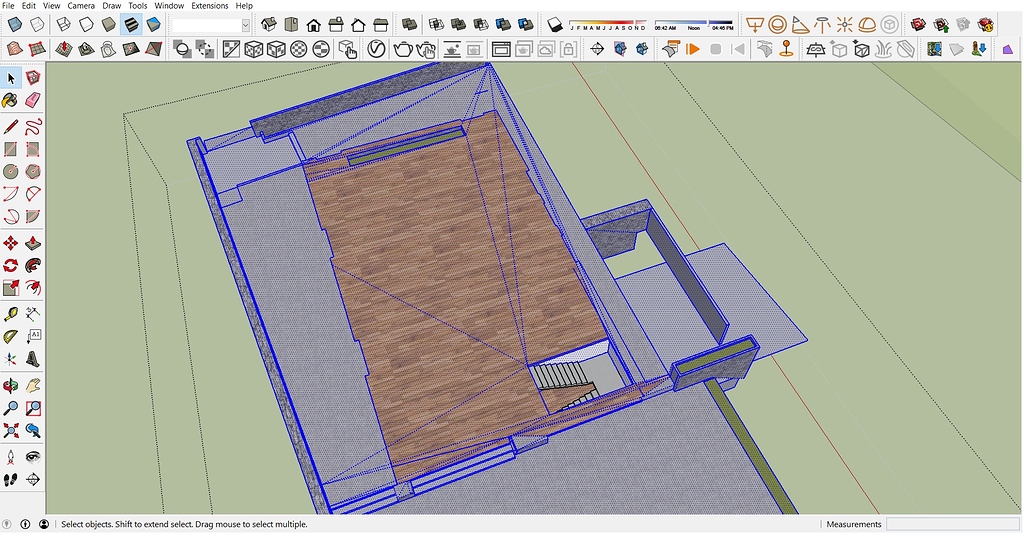Choose the Freehand drawing tool
Image resolution: width=1024 pixels, height=549 pixels.
[x=33, y=127]
